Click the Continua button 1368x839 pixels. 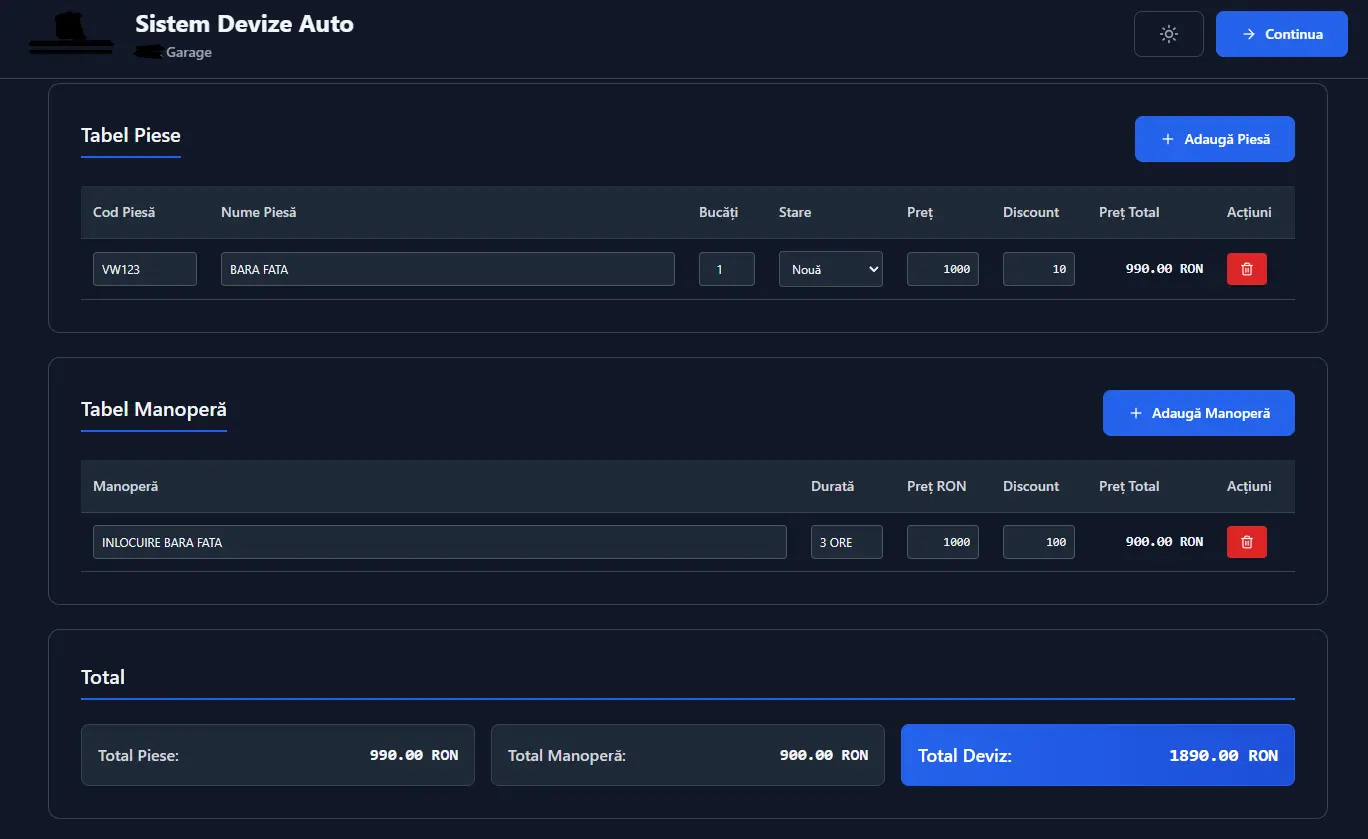(x=1281, y=34)
